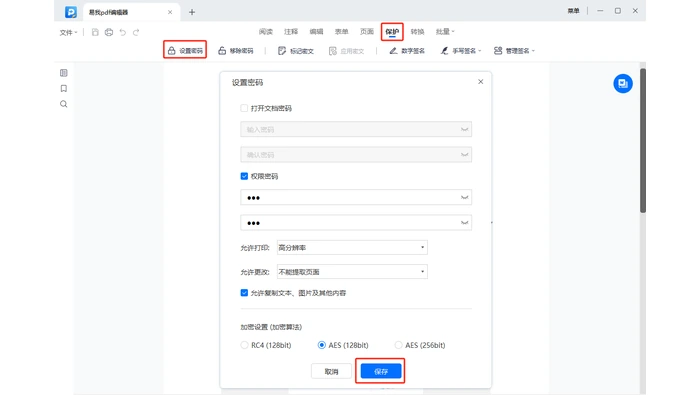Click the save file icon in toolbar
The width and height of the screenshot is (700, 395).
coord(95,32)
